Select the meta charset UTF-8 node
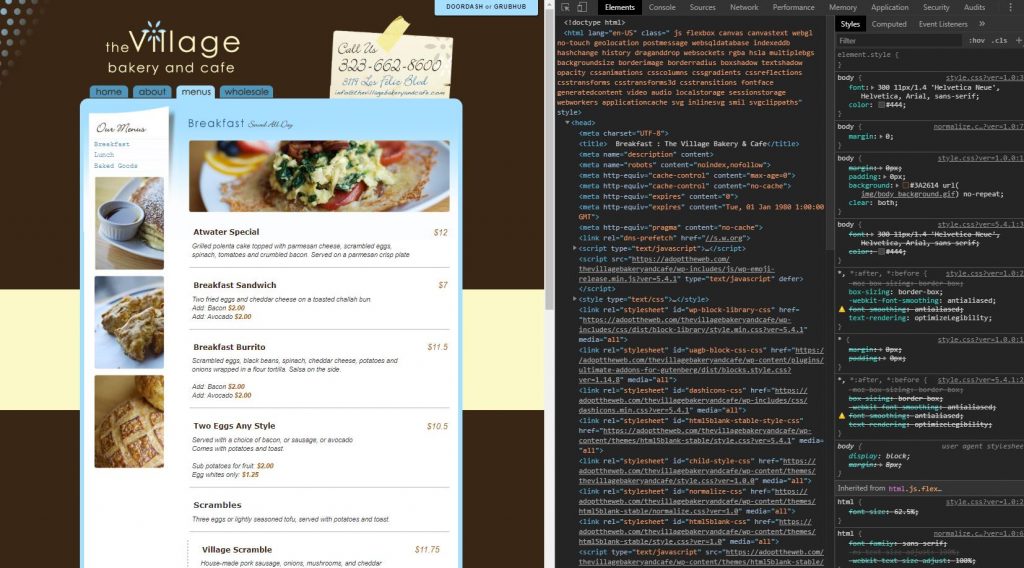The width and height of the screenshot is (1024, 568). coord(624,133)
